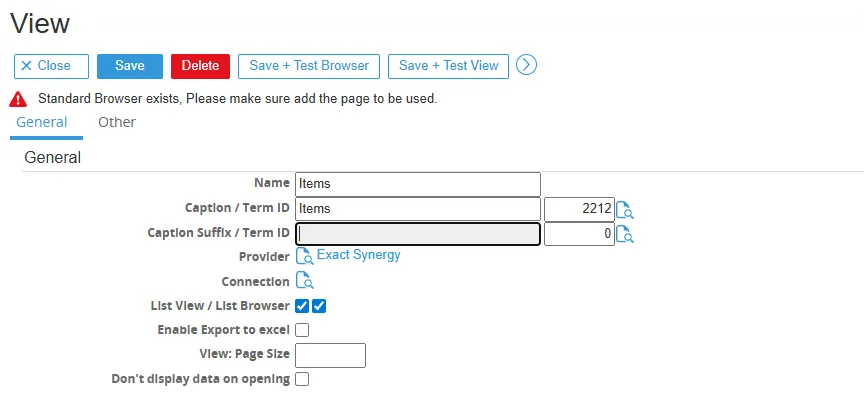
Task: Click the Name input field
Action: click(418, 184)
